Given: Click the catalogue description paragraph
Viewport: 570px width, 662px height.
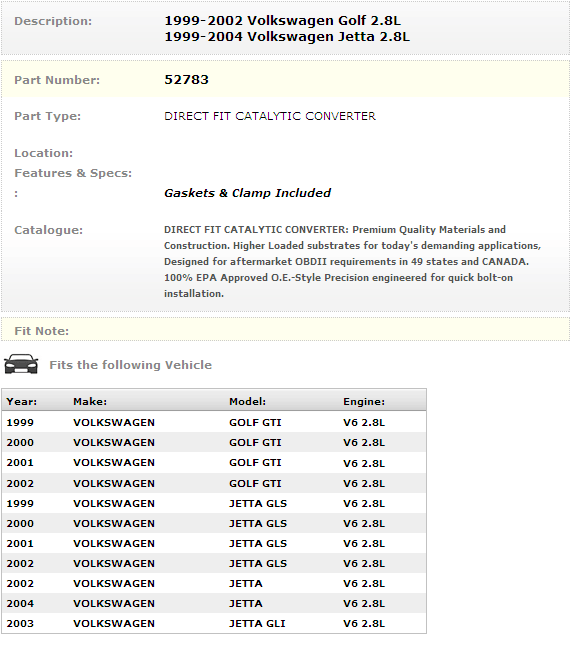Looking at the screenshot, I should 353,261.
